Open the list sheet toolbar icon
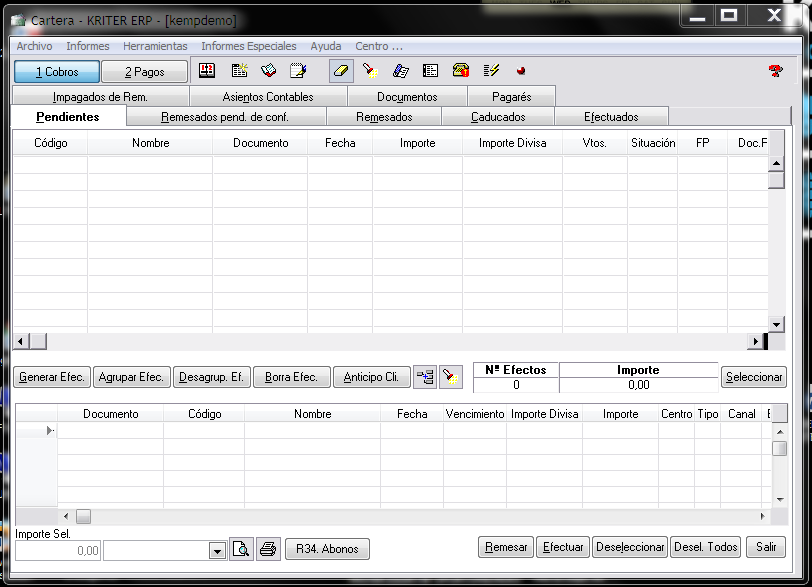The image size is (812, 587). 430,71
